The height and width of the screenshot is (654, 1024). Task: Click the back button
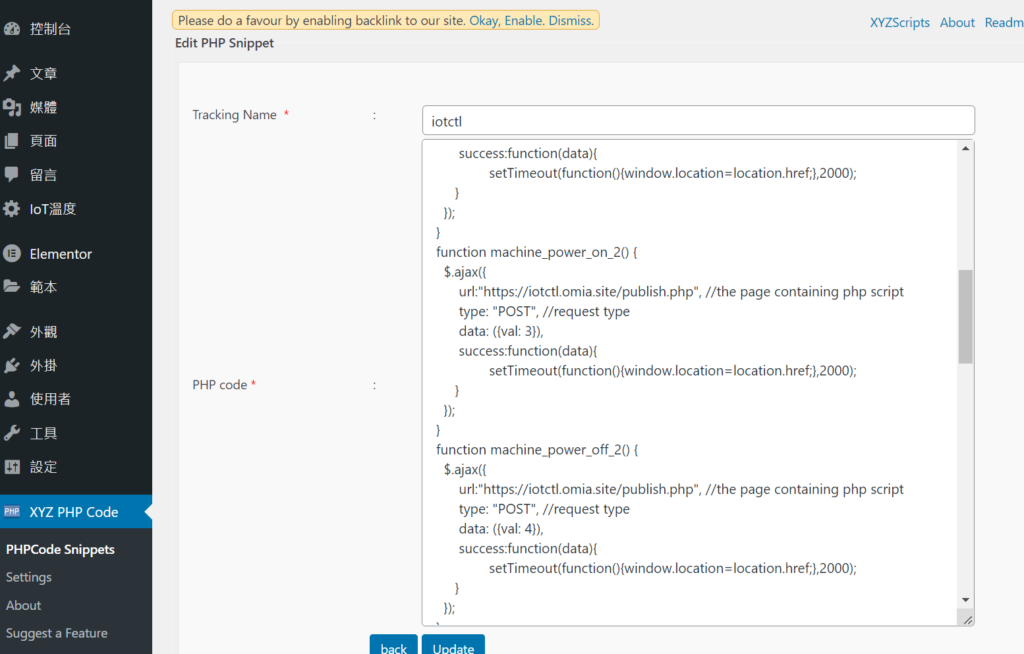(393, 647)
